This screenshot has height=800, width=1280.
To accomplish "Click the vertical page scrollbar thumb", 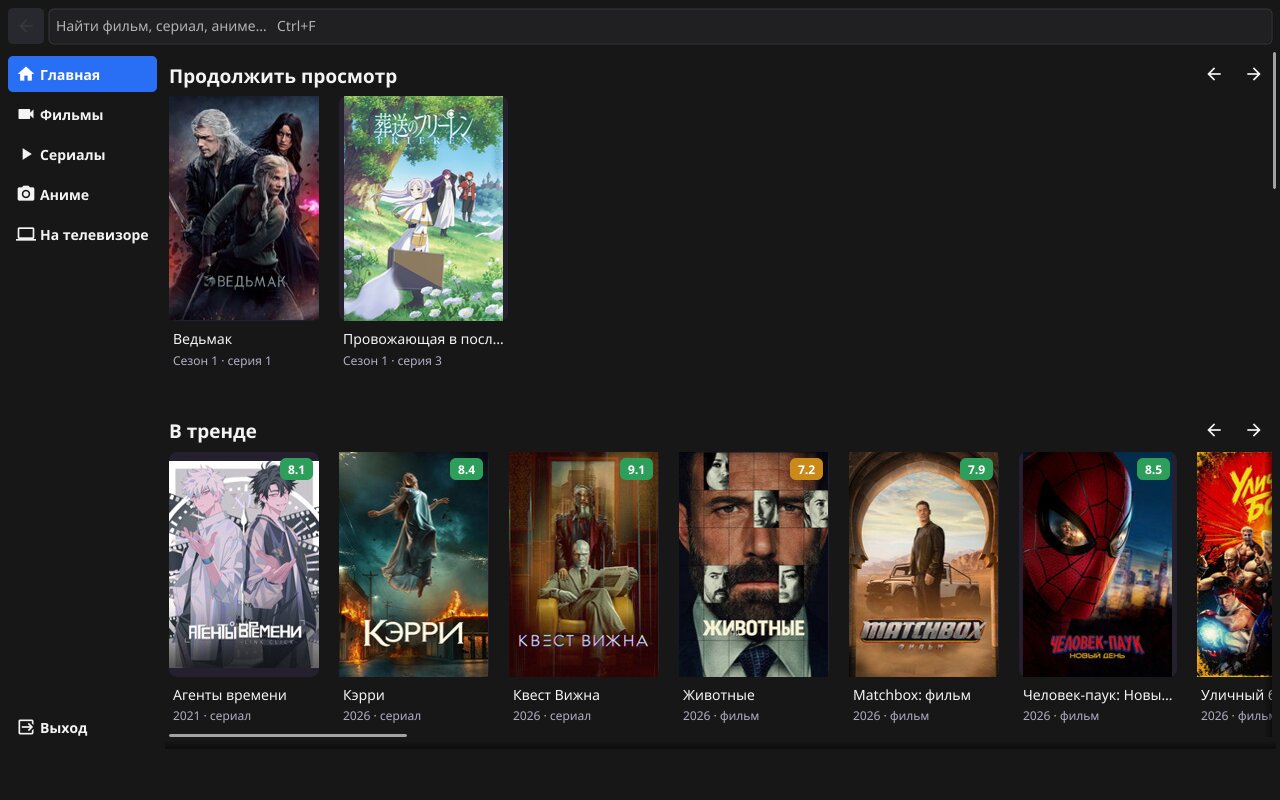I will pyautogui.click(x=1274, y=120).
